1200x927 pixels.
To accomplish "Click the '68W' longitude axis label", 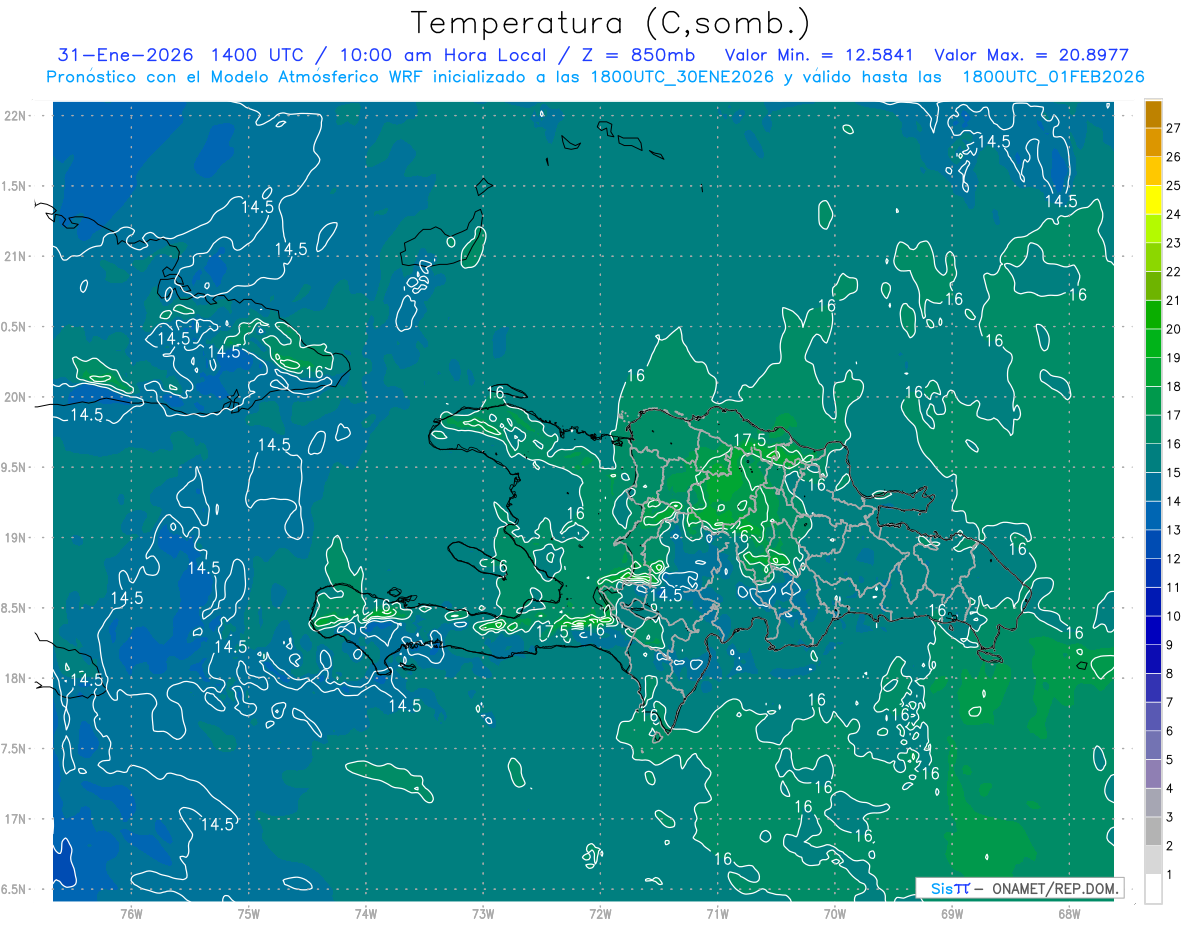I will tap(1069, 913).
